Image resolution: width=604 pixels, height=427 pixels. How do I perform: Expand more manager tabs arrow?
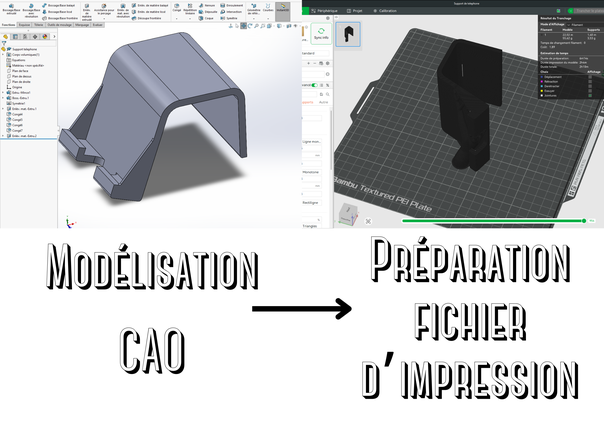click(x=54, y=37)
